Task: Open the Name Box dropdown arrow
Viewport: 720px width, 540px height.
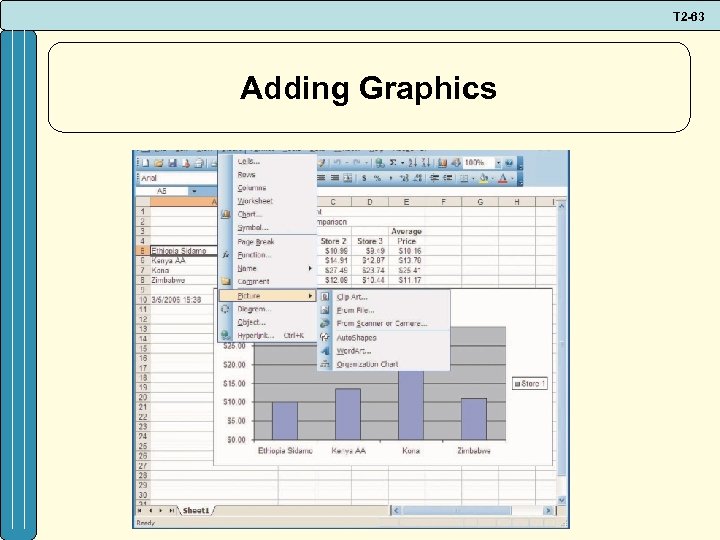Action: tap(194, 191)
